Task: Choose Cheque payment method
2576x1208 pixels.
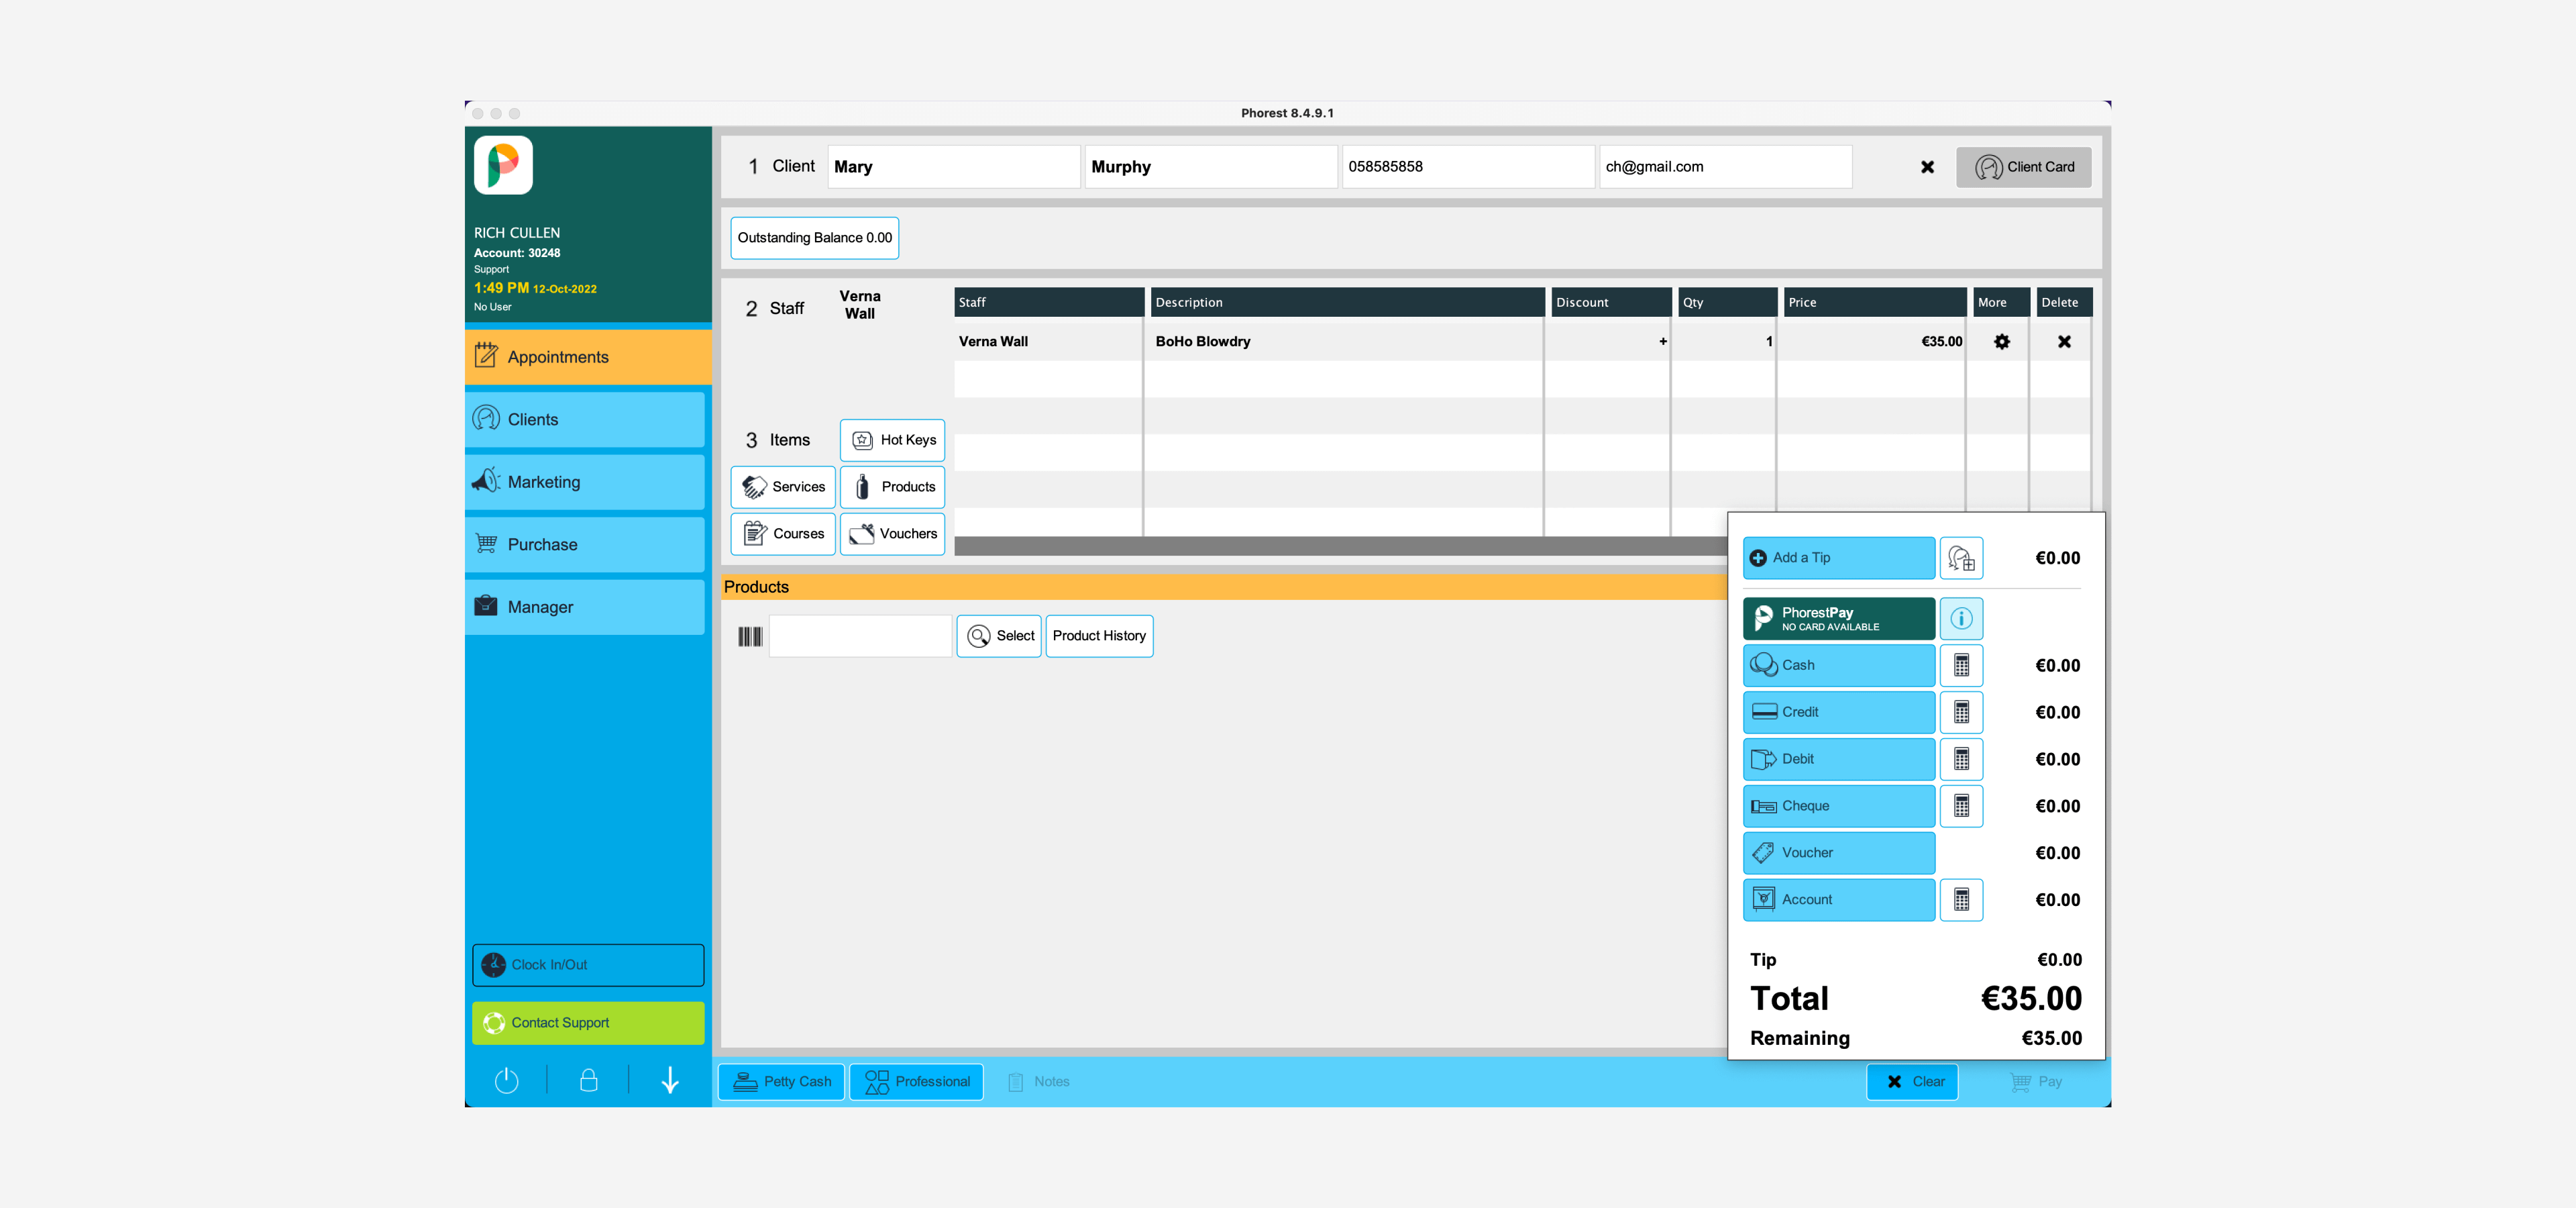Action: (1839, 807)
